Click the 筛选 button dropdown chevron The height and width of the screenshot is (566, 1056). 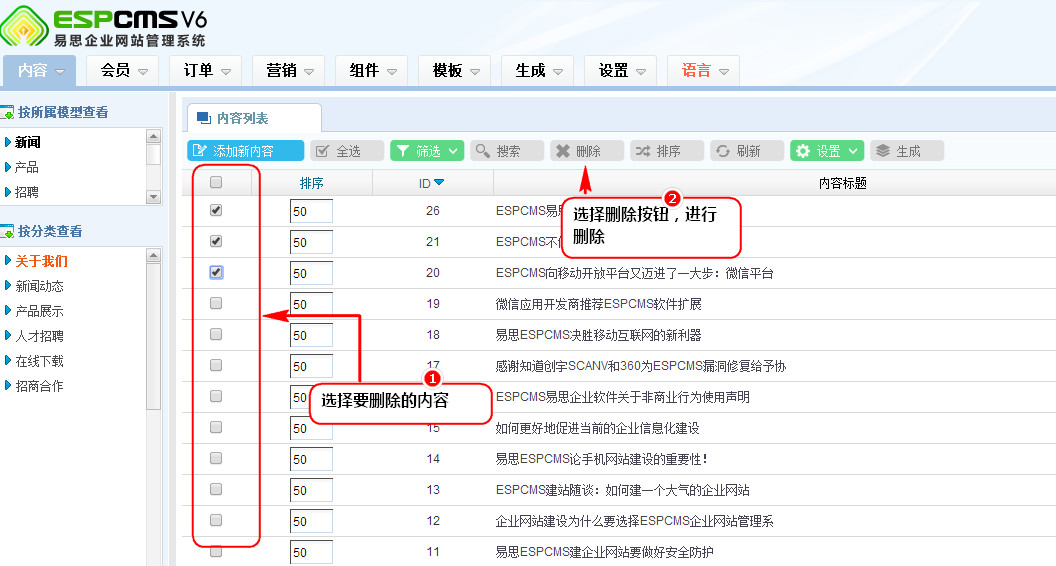(453, 151)
